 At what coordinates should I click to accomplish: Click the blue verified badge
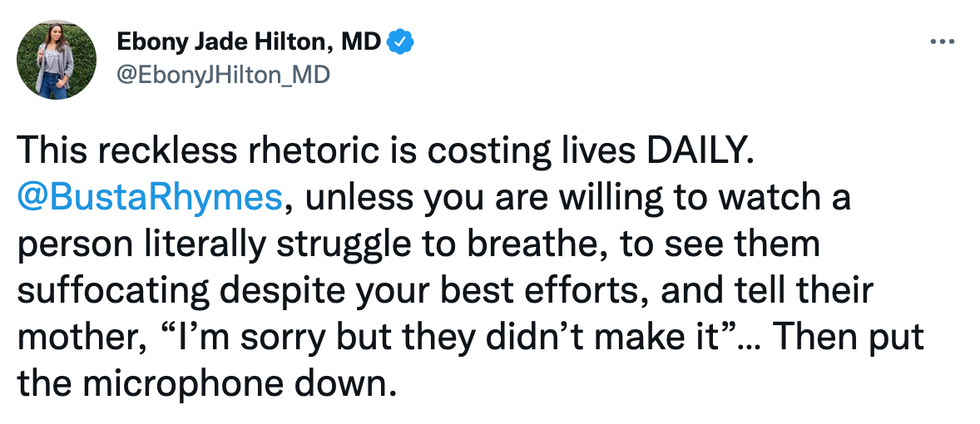(403, 43)
